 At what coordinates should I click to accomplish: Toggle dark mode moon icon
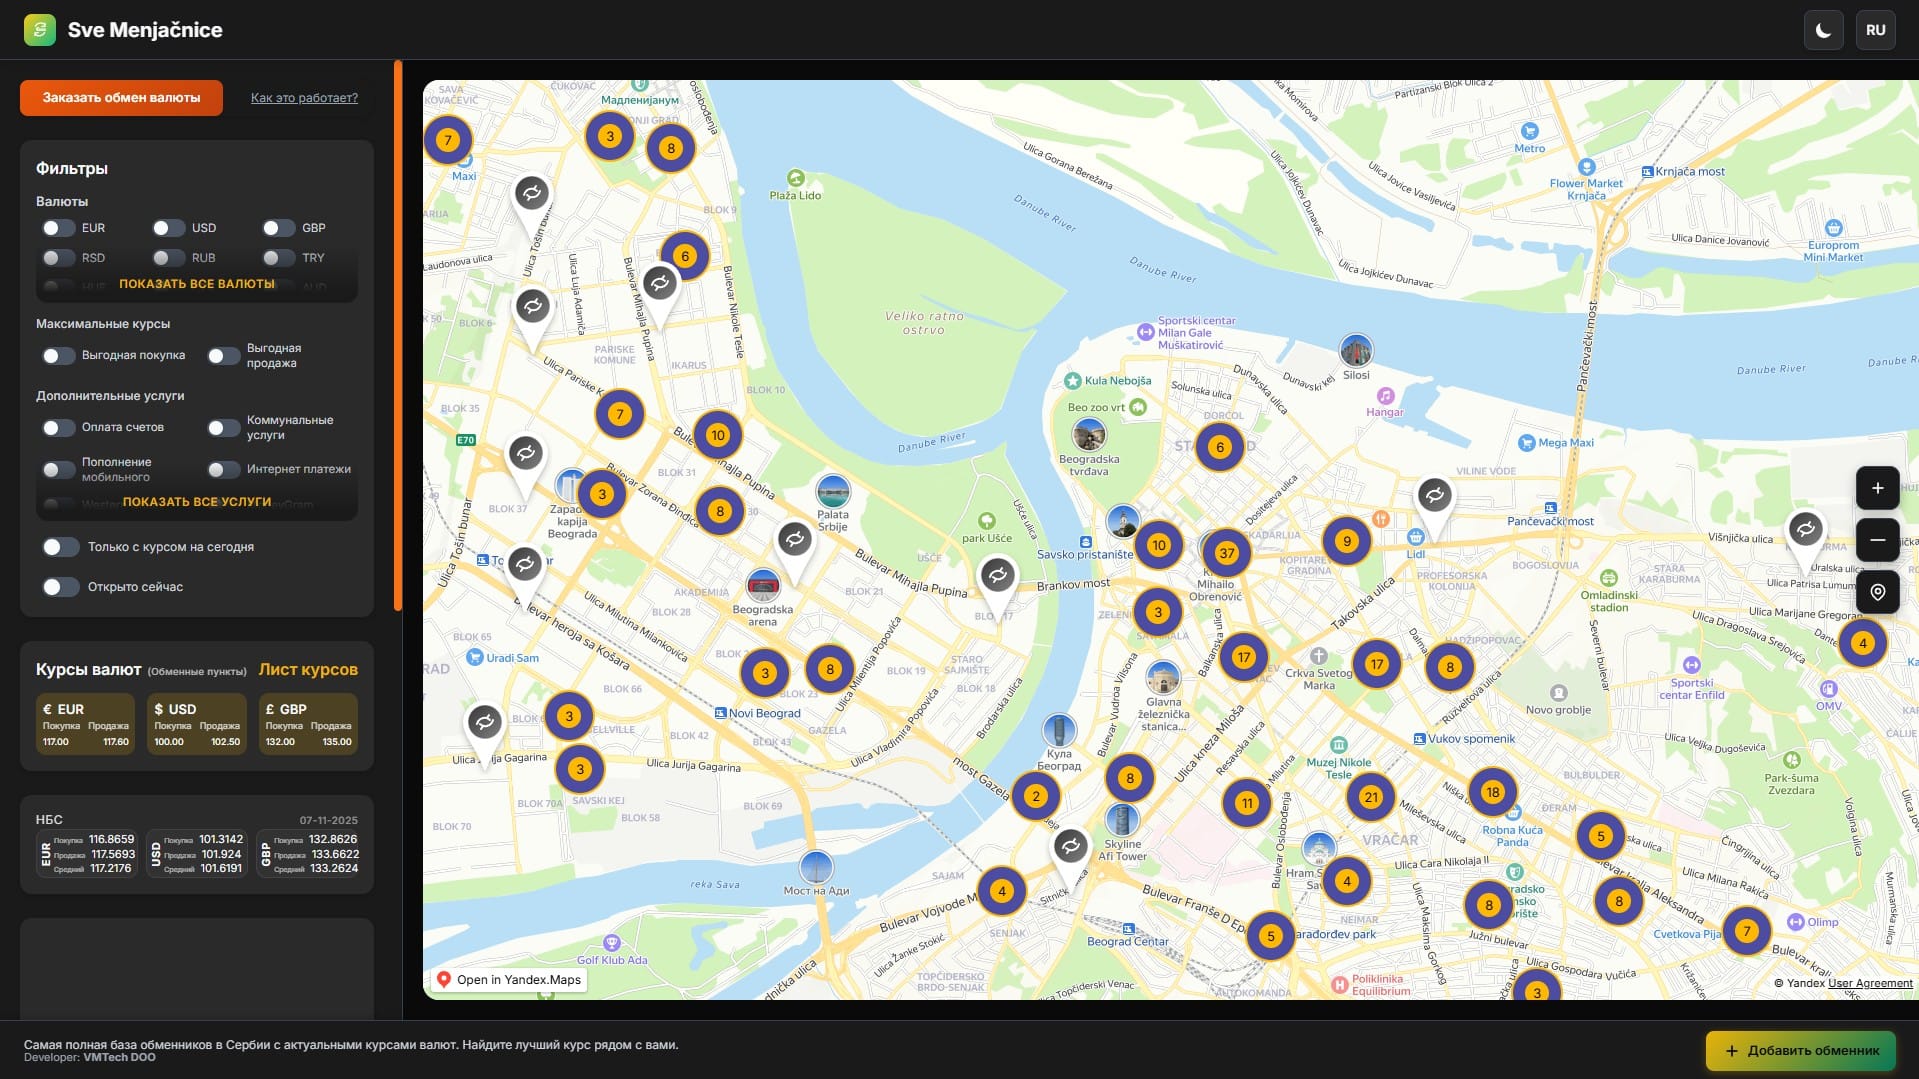(1823, 30)
